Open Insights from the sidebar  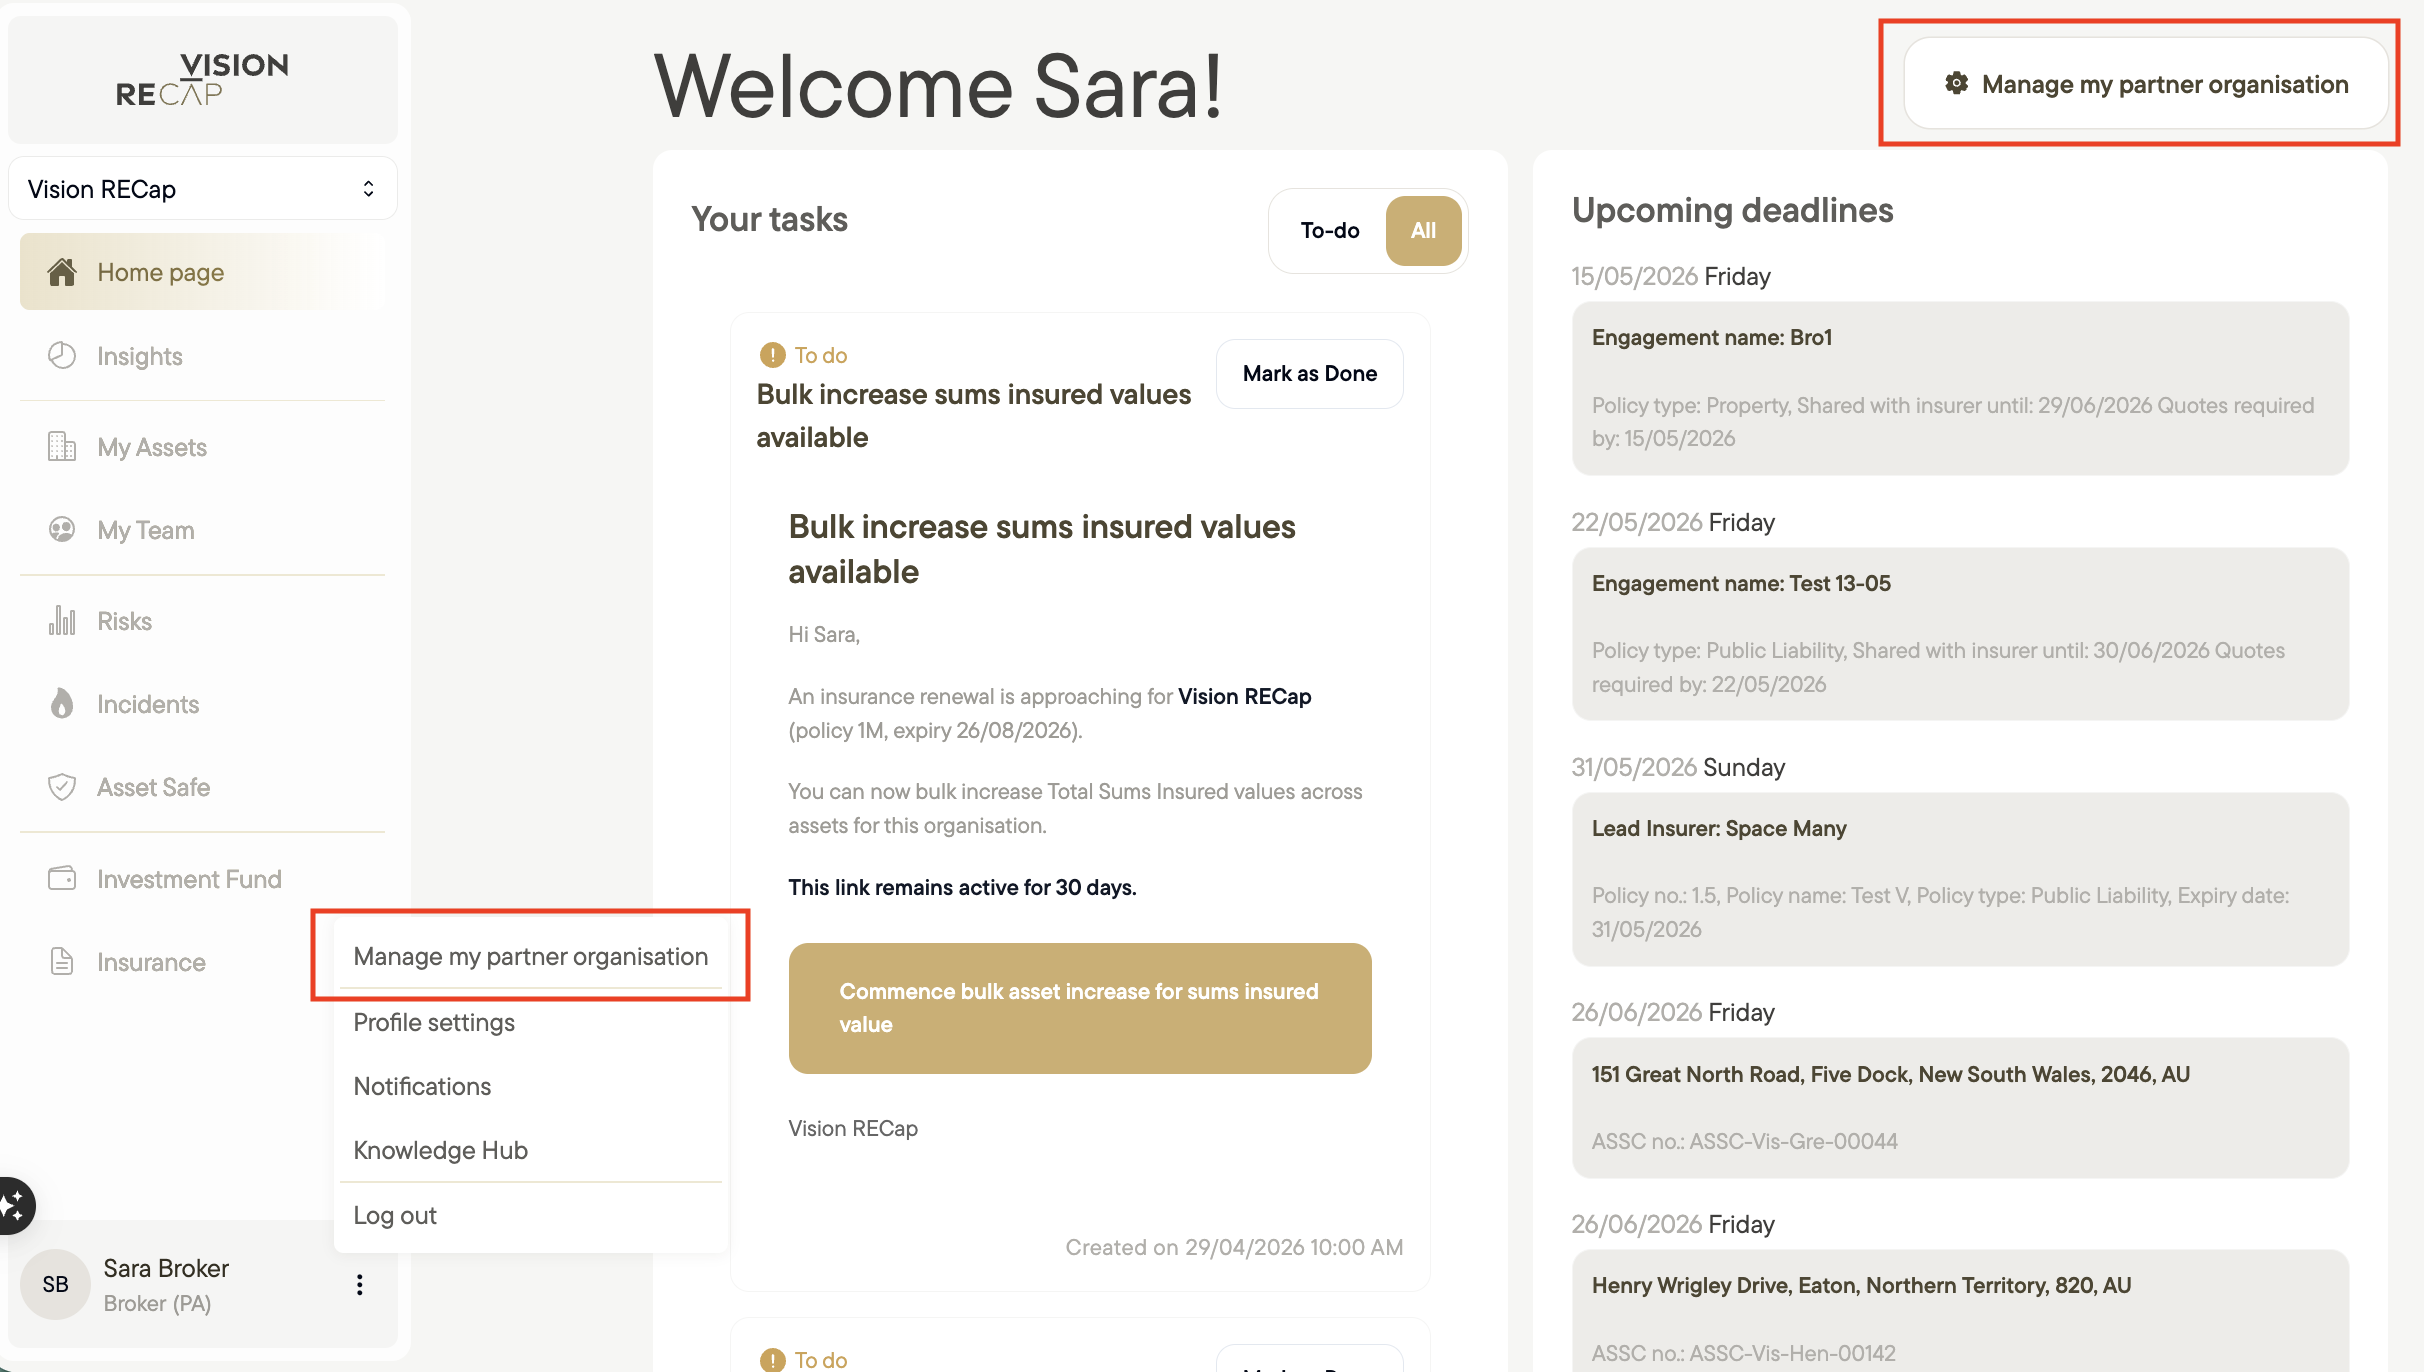[x=203, y=356]
